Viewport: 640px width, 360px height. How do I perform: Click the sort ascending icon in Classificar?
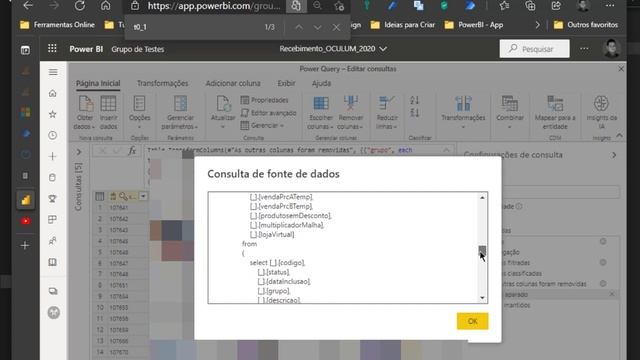414,100
